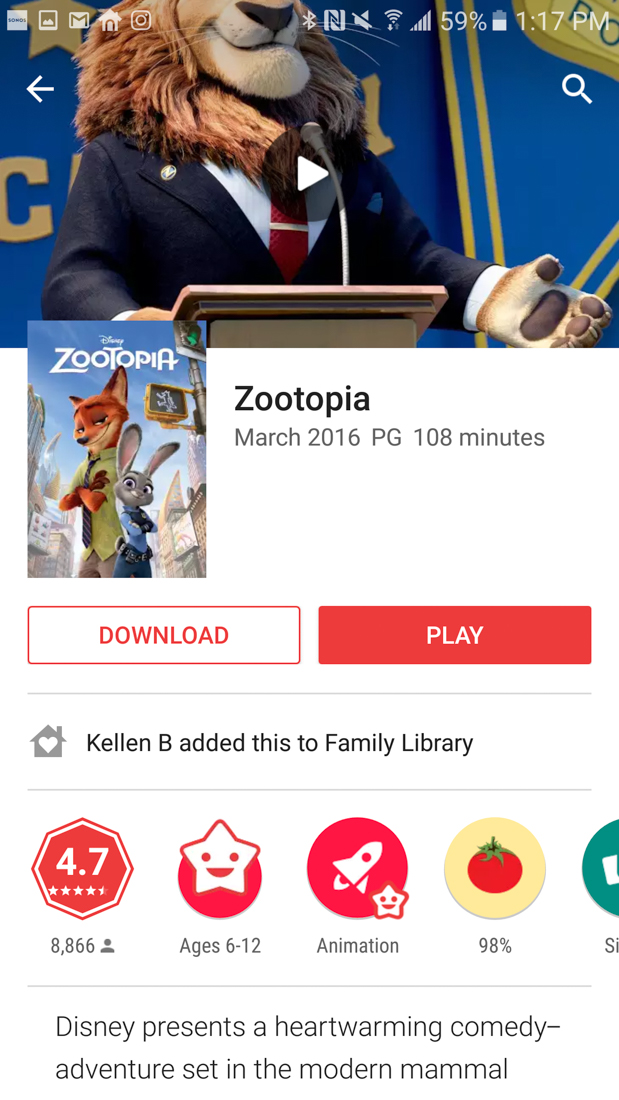Tap the Zootopia movie title
Screen dimensions: 619x1100
(x=302, y=398)
